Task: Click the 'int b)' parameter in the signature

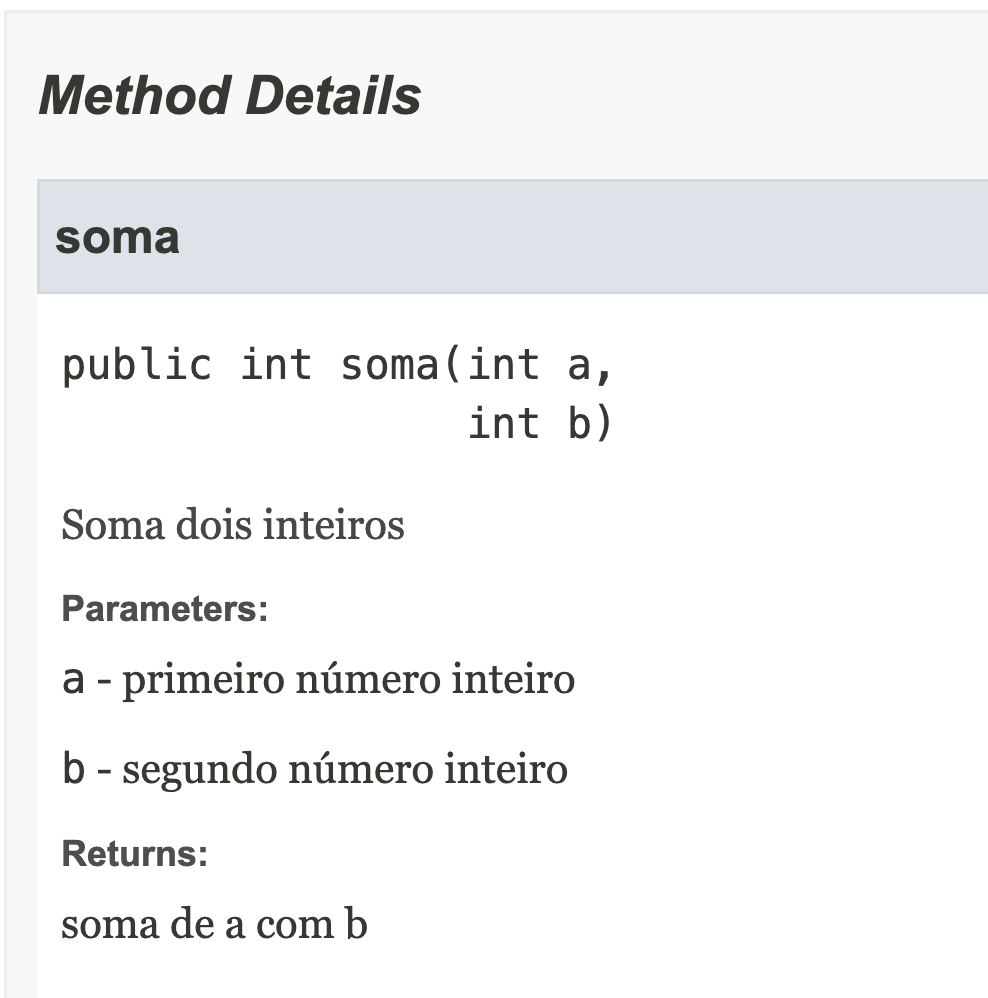Action: tap(540, 424)
